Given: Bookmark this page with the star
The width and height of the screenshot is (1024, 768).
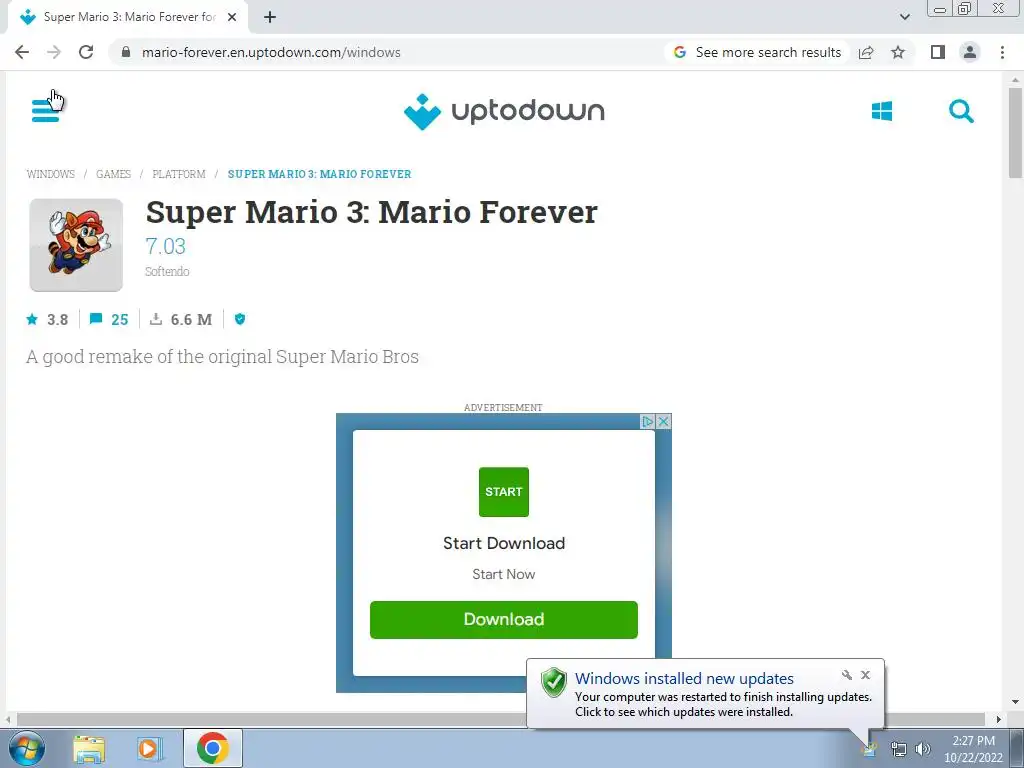Looking at the screenshot, I should [x=898, y=52].
